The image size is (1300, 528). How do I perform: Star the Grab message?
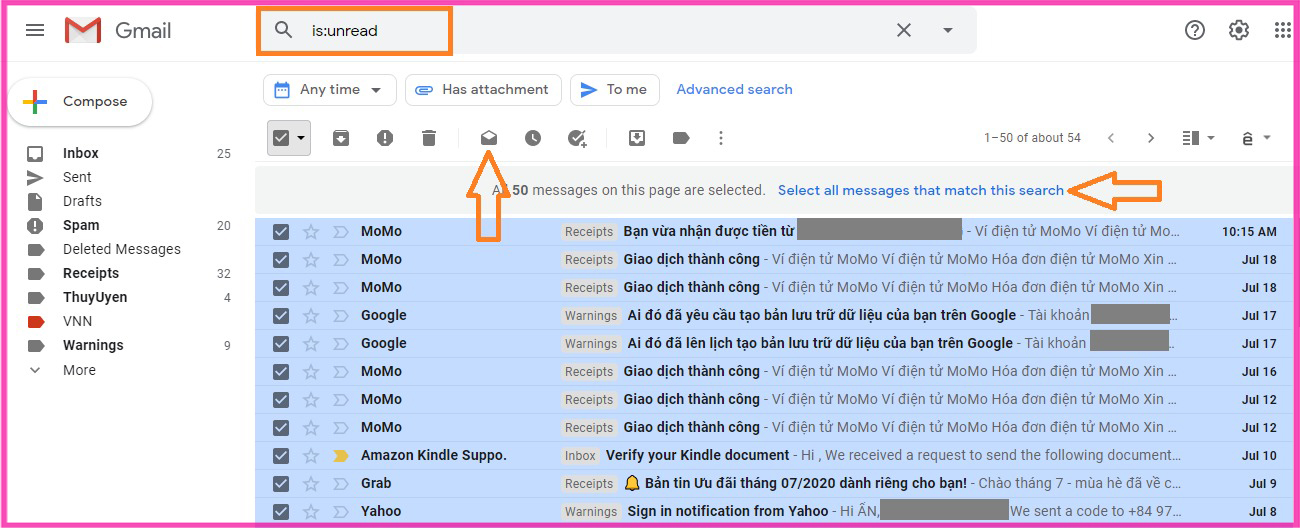(311, 483)
